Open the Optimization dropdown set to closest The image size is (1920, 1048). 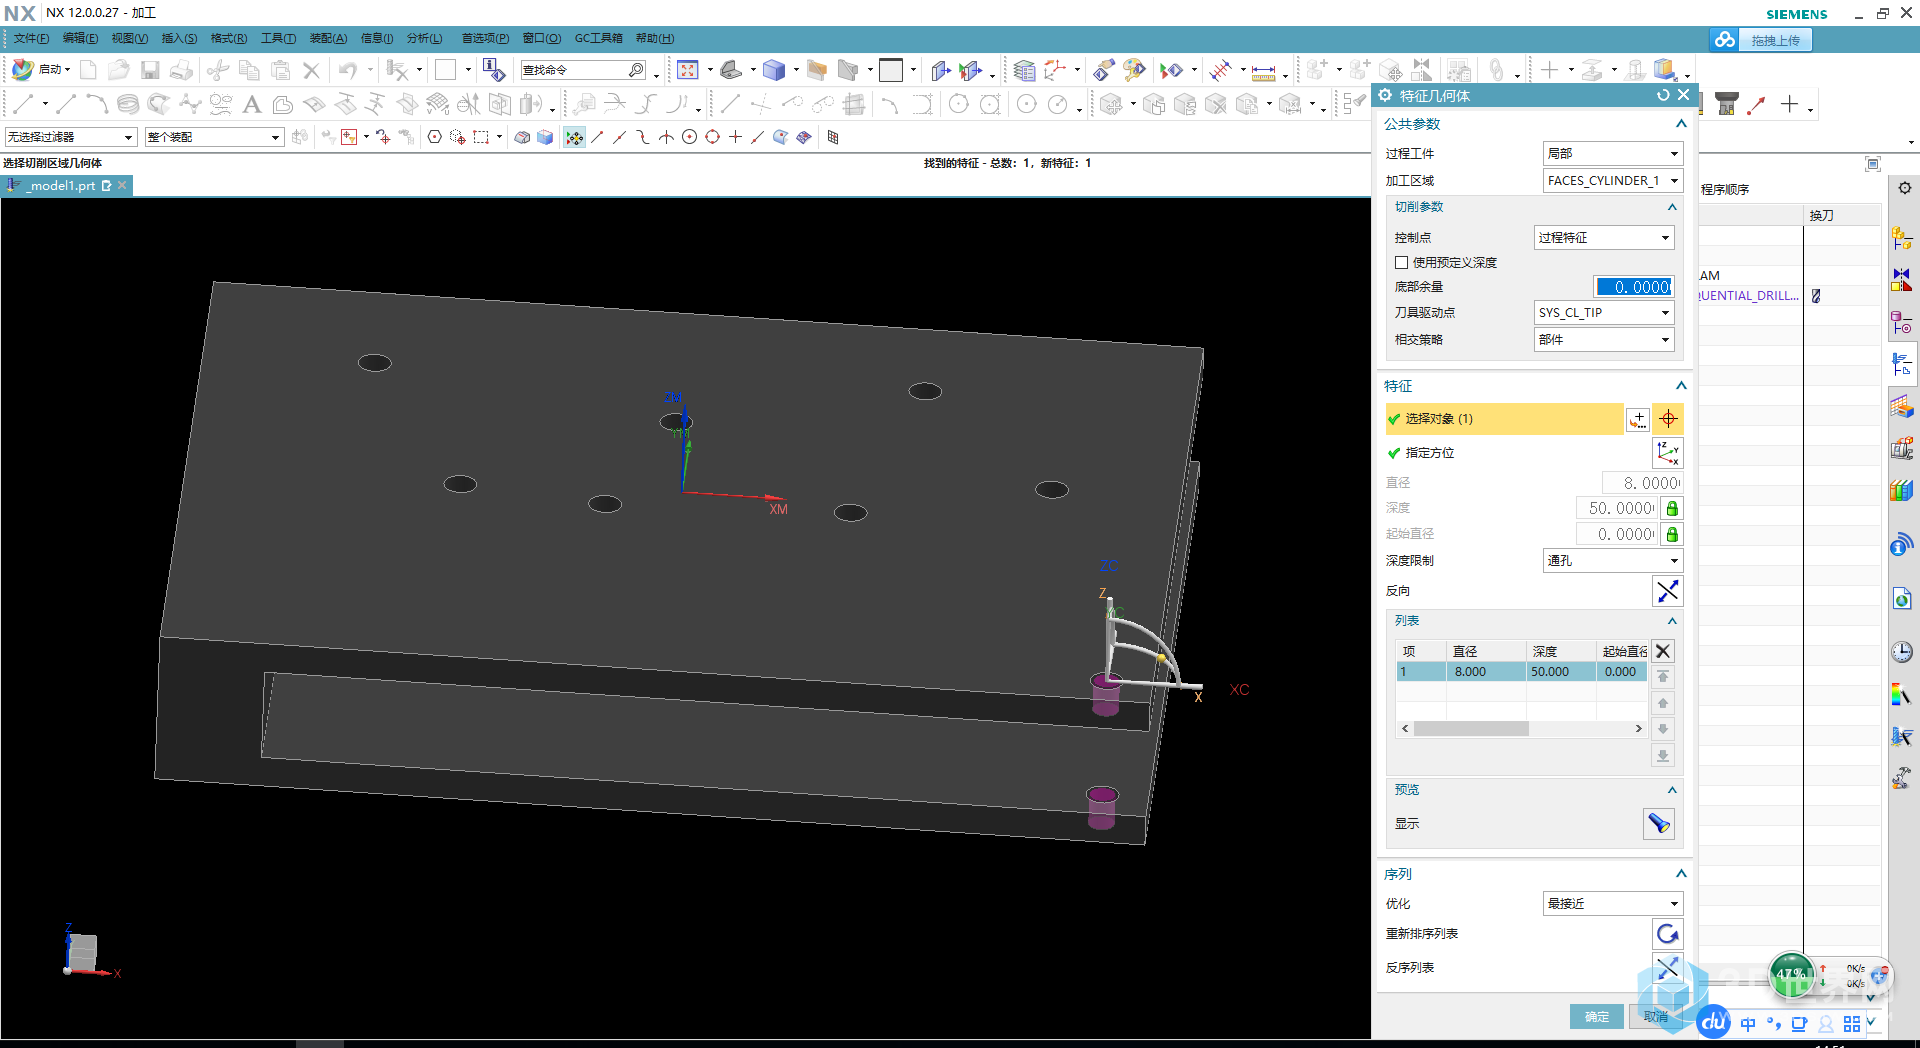coord(1613,903)
